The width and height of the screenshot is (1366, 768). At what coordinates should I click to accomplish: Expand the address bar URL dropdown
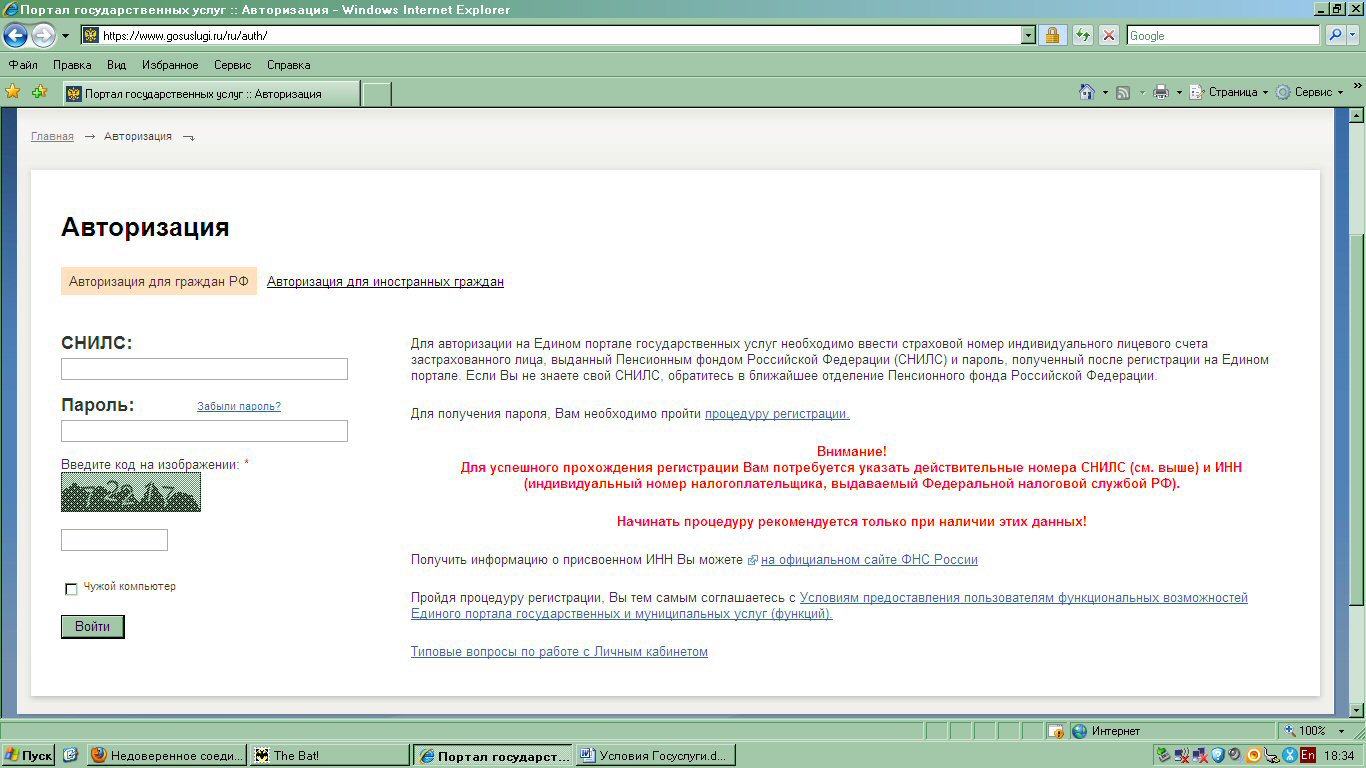click(x=1028, y=35)
